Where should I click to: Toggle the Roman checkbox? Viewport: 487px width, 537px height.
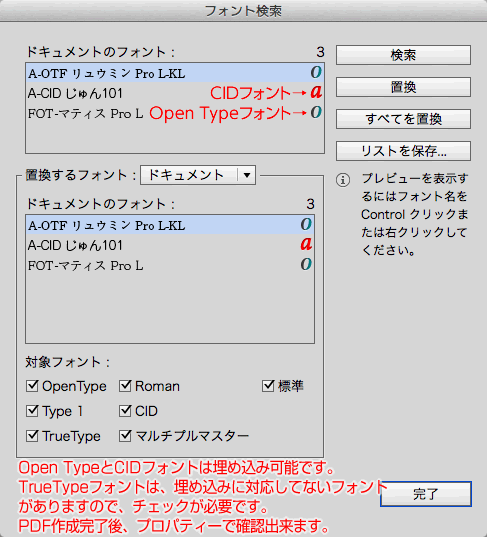[x=125, y=386]
